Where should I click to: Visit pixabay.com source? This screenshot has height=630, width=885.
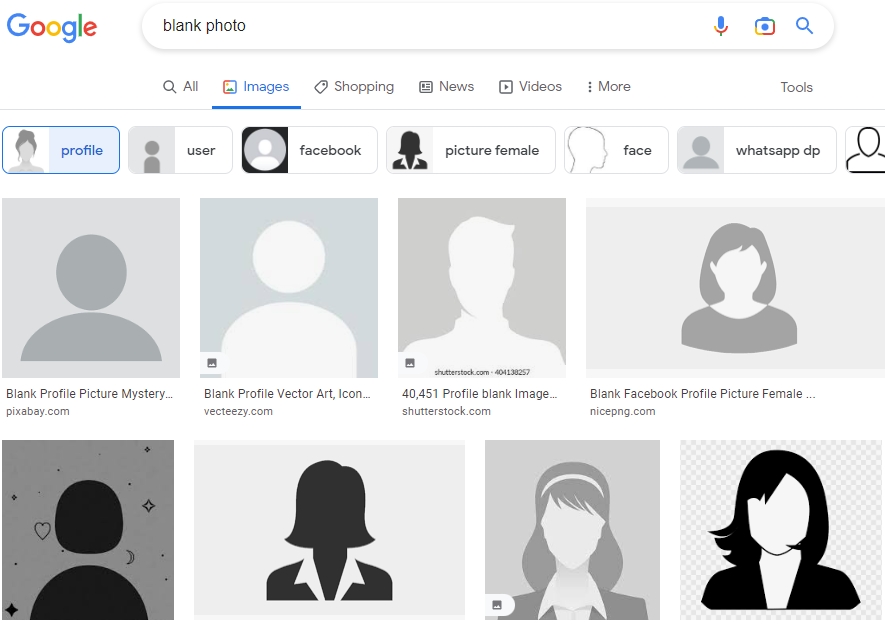(x=38, y=412)
